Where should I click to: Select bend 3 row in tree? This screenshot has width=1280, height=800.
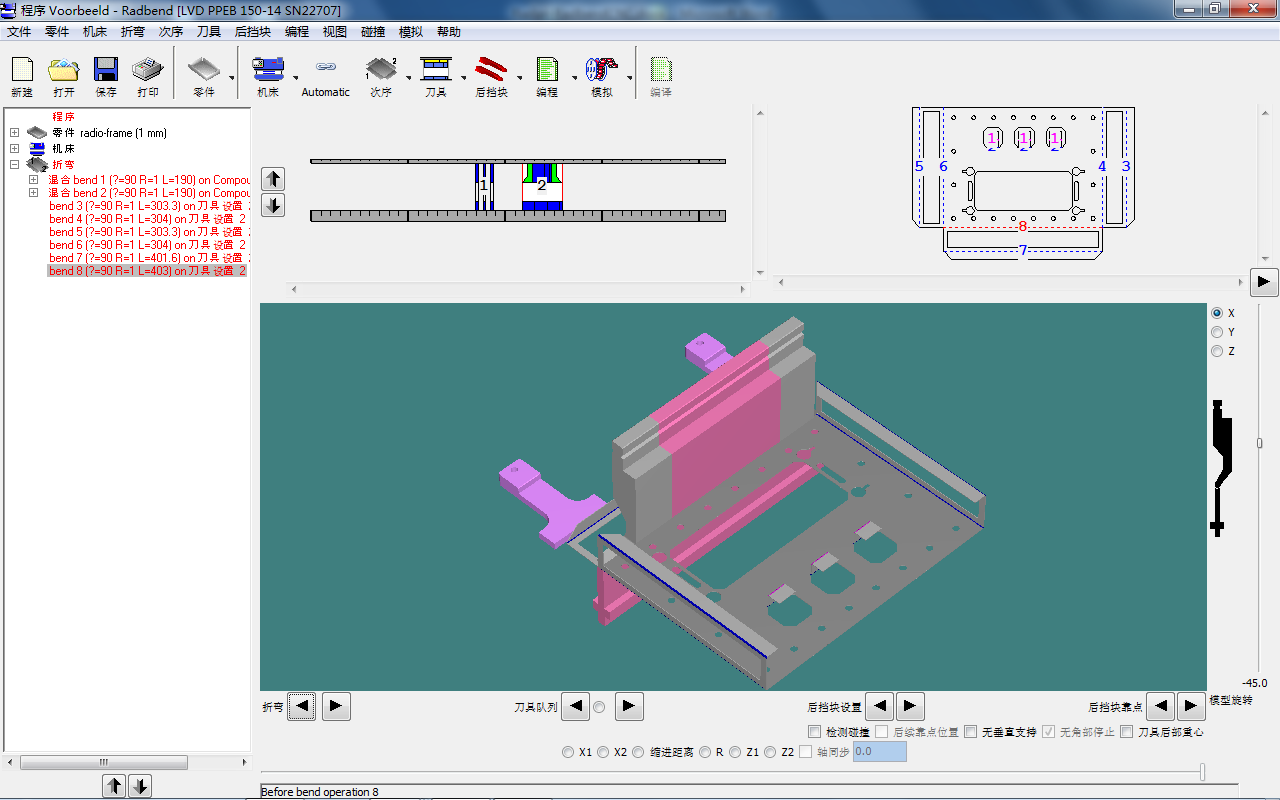click(149, 206)
